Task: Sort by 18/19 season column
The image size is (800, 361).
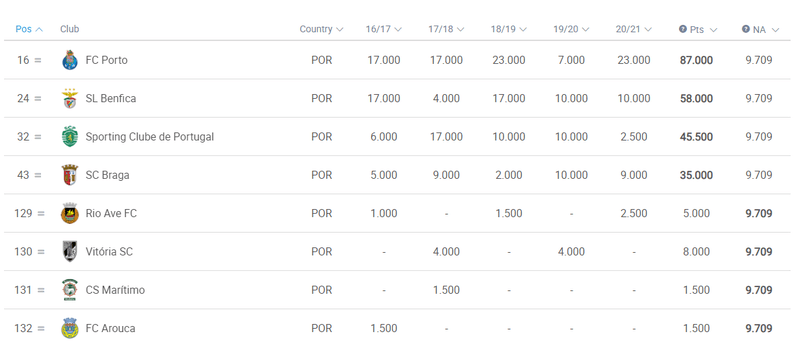Action: coord(509,29)
